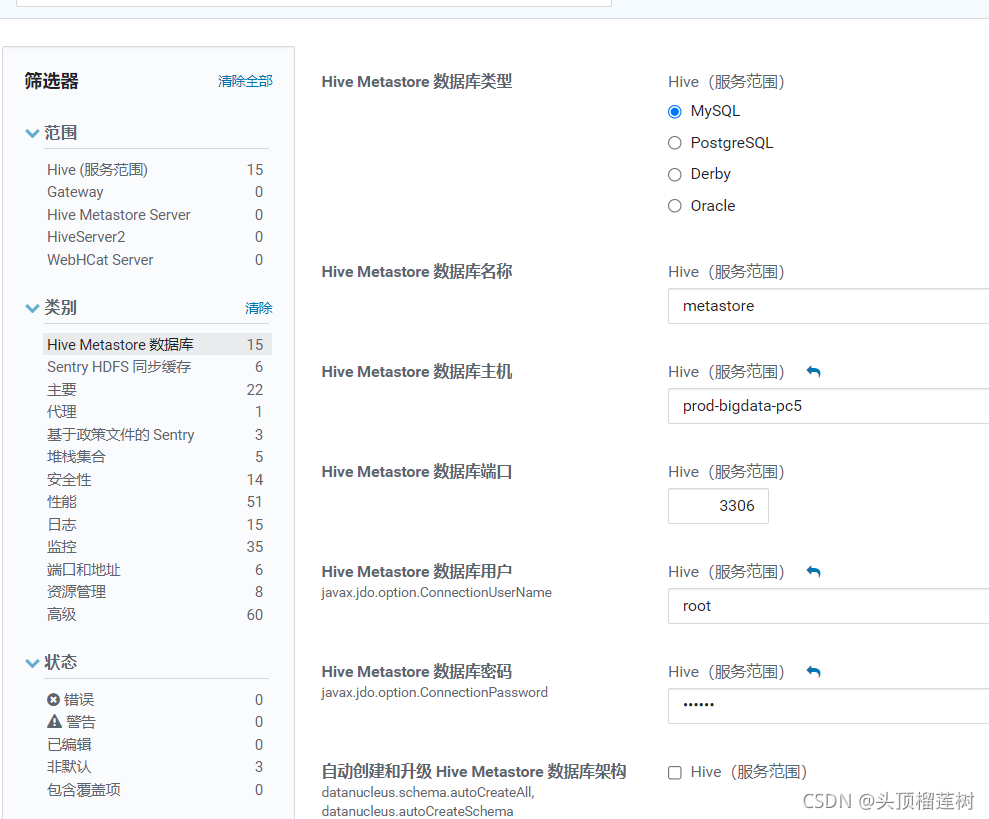The height and width of the screenshot is (819, 989).
Task: Select the MySQL database type
Action: pyautogui.click(x=675, y=112)
